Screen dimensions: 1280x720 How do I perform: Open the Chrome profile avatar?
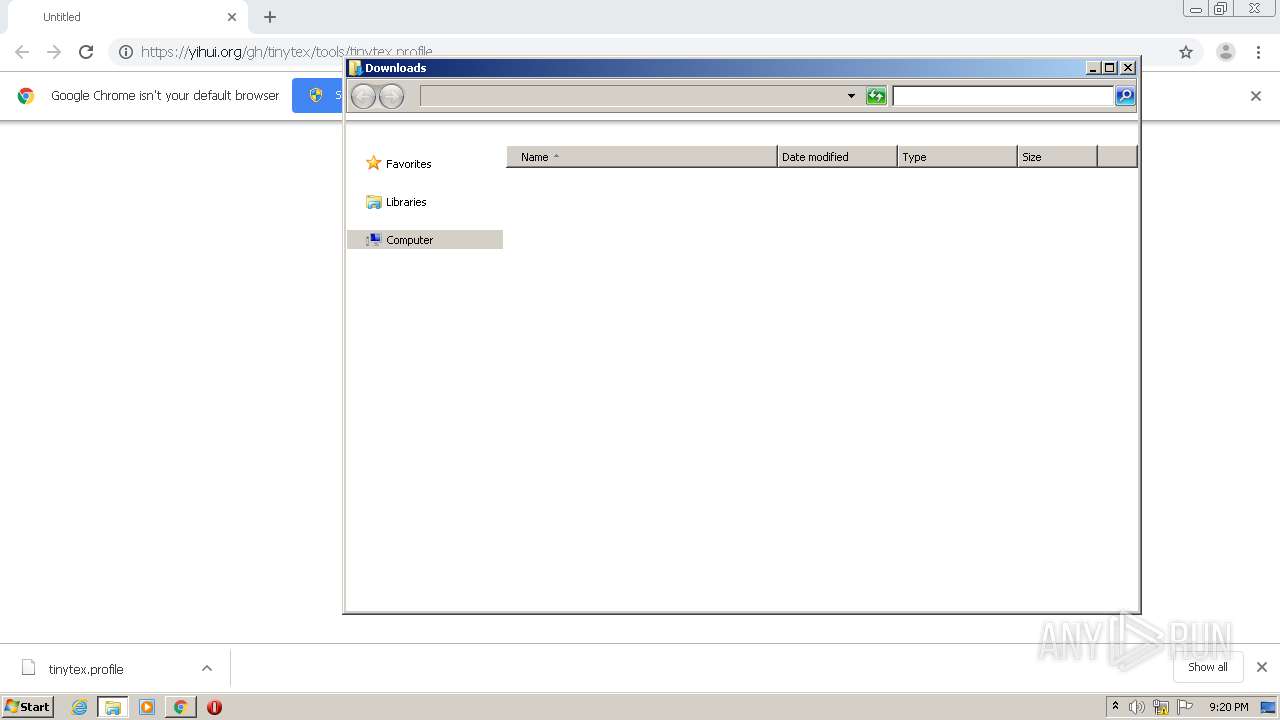tap(1226, 52)
